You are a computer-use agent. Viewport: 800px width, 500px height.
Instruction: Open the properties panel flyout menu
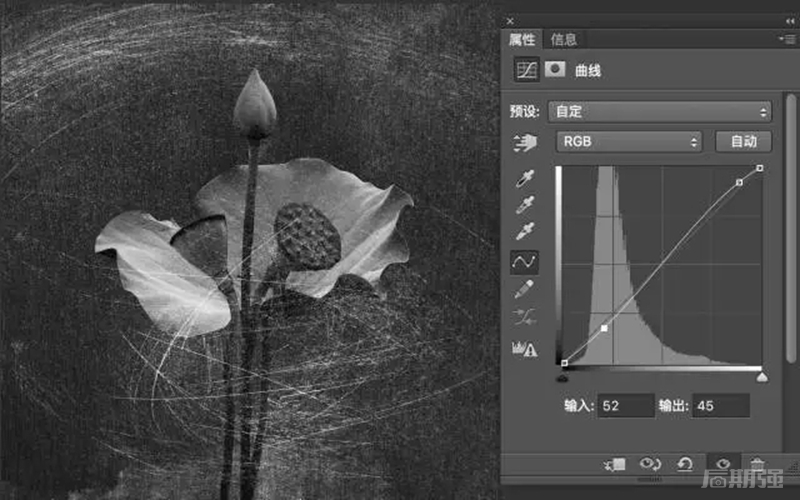point(787,39)
